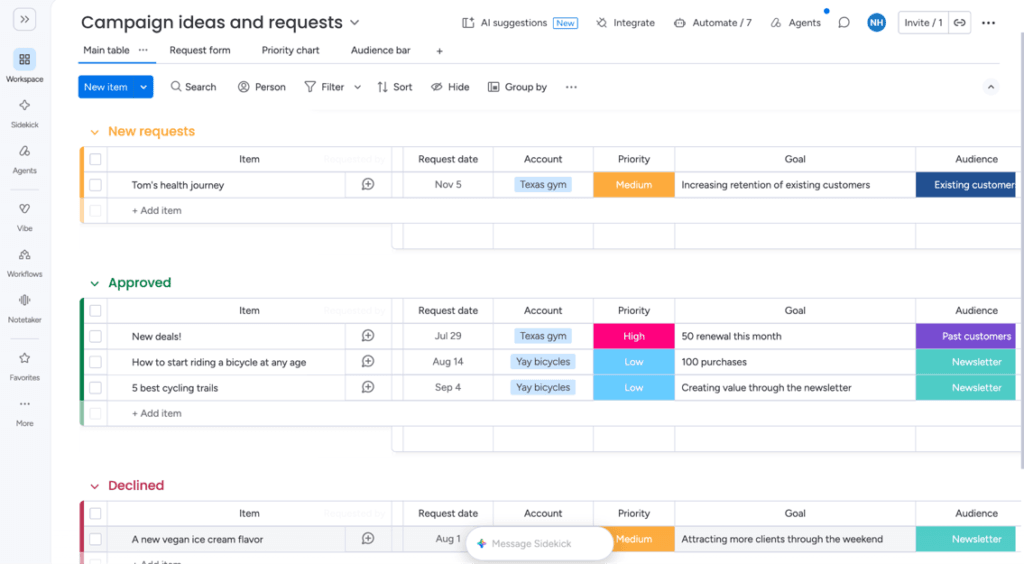Tick checkbox for How to start riding a bicycle
The width and height of the screenshot is (1024, 564).
tap(95, 362)
